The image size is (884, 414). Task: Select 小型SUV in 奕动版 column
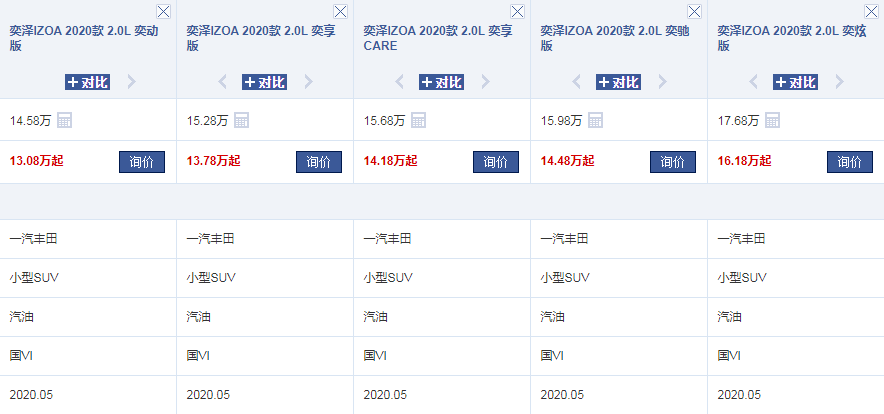[x=34, y=278]
